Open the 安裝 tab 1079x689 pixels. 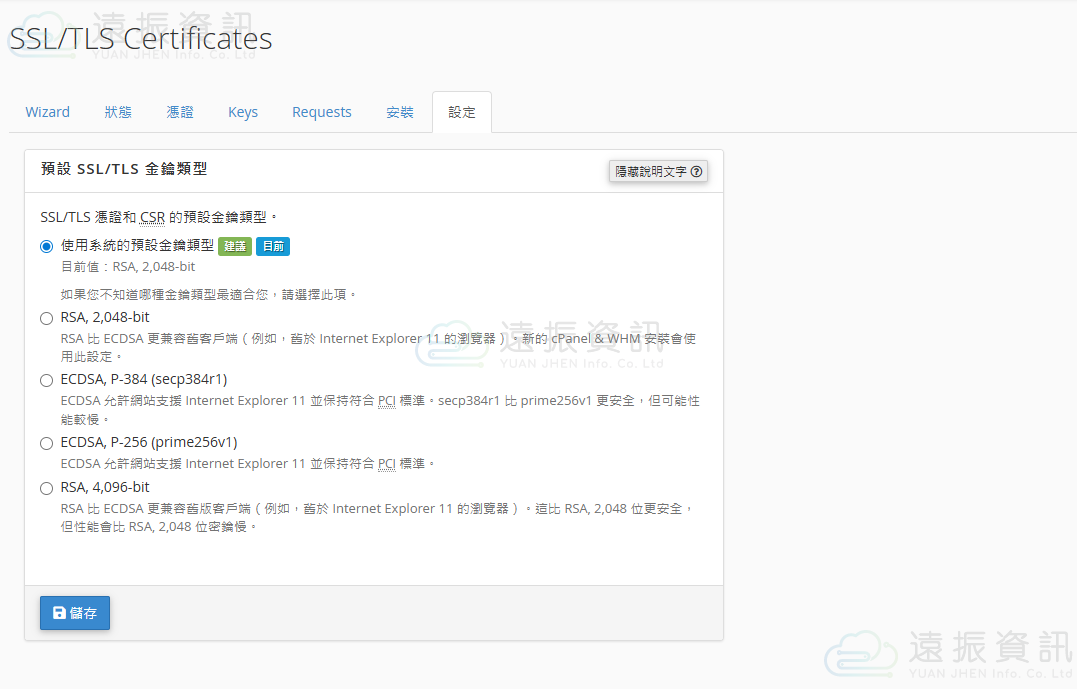click(x=399, y=112)
